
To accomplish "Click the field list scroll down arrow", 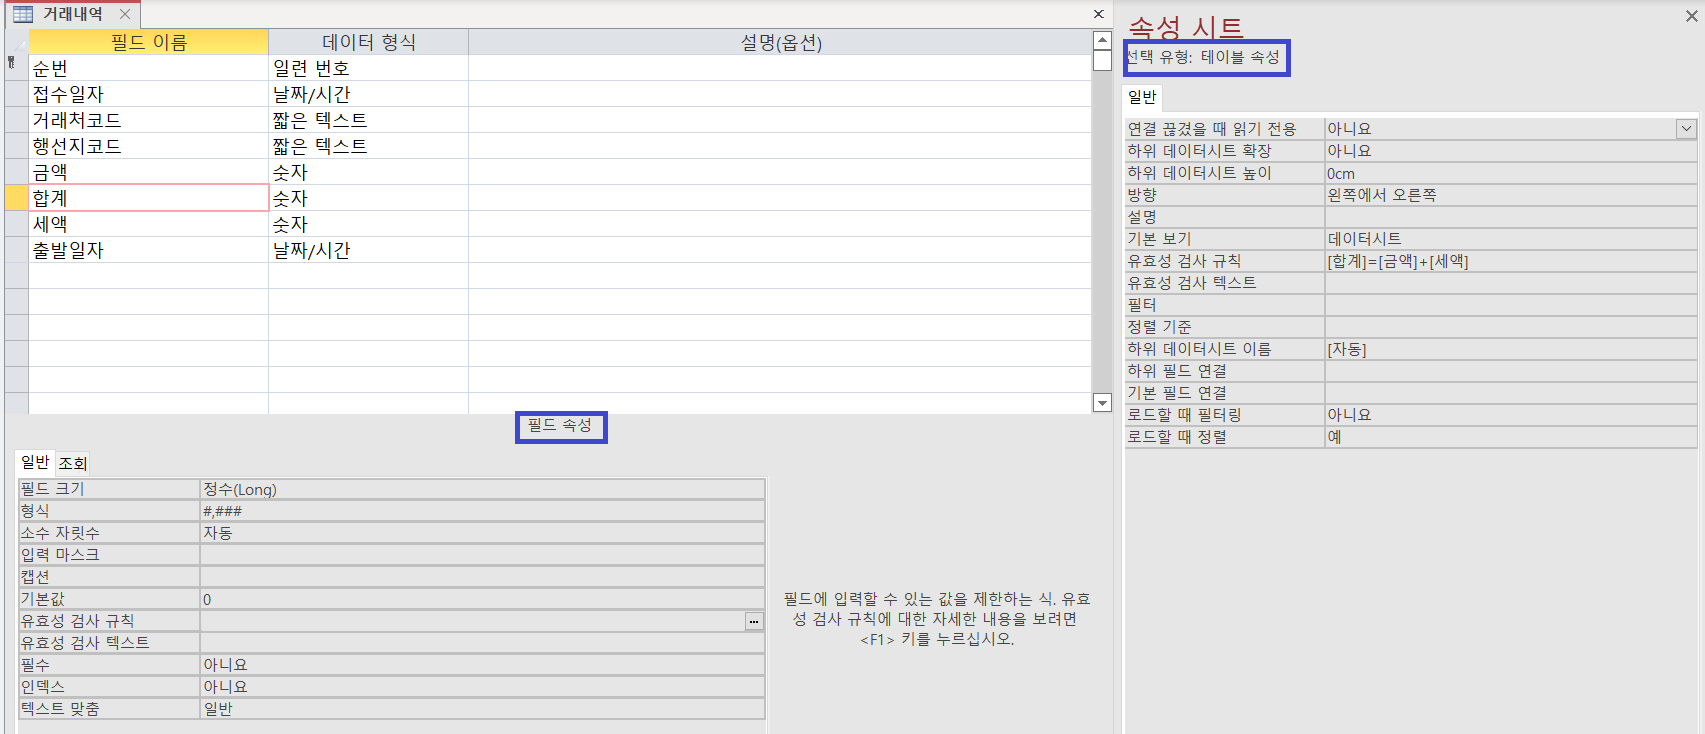I will point(1102,403).
